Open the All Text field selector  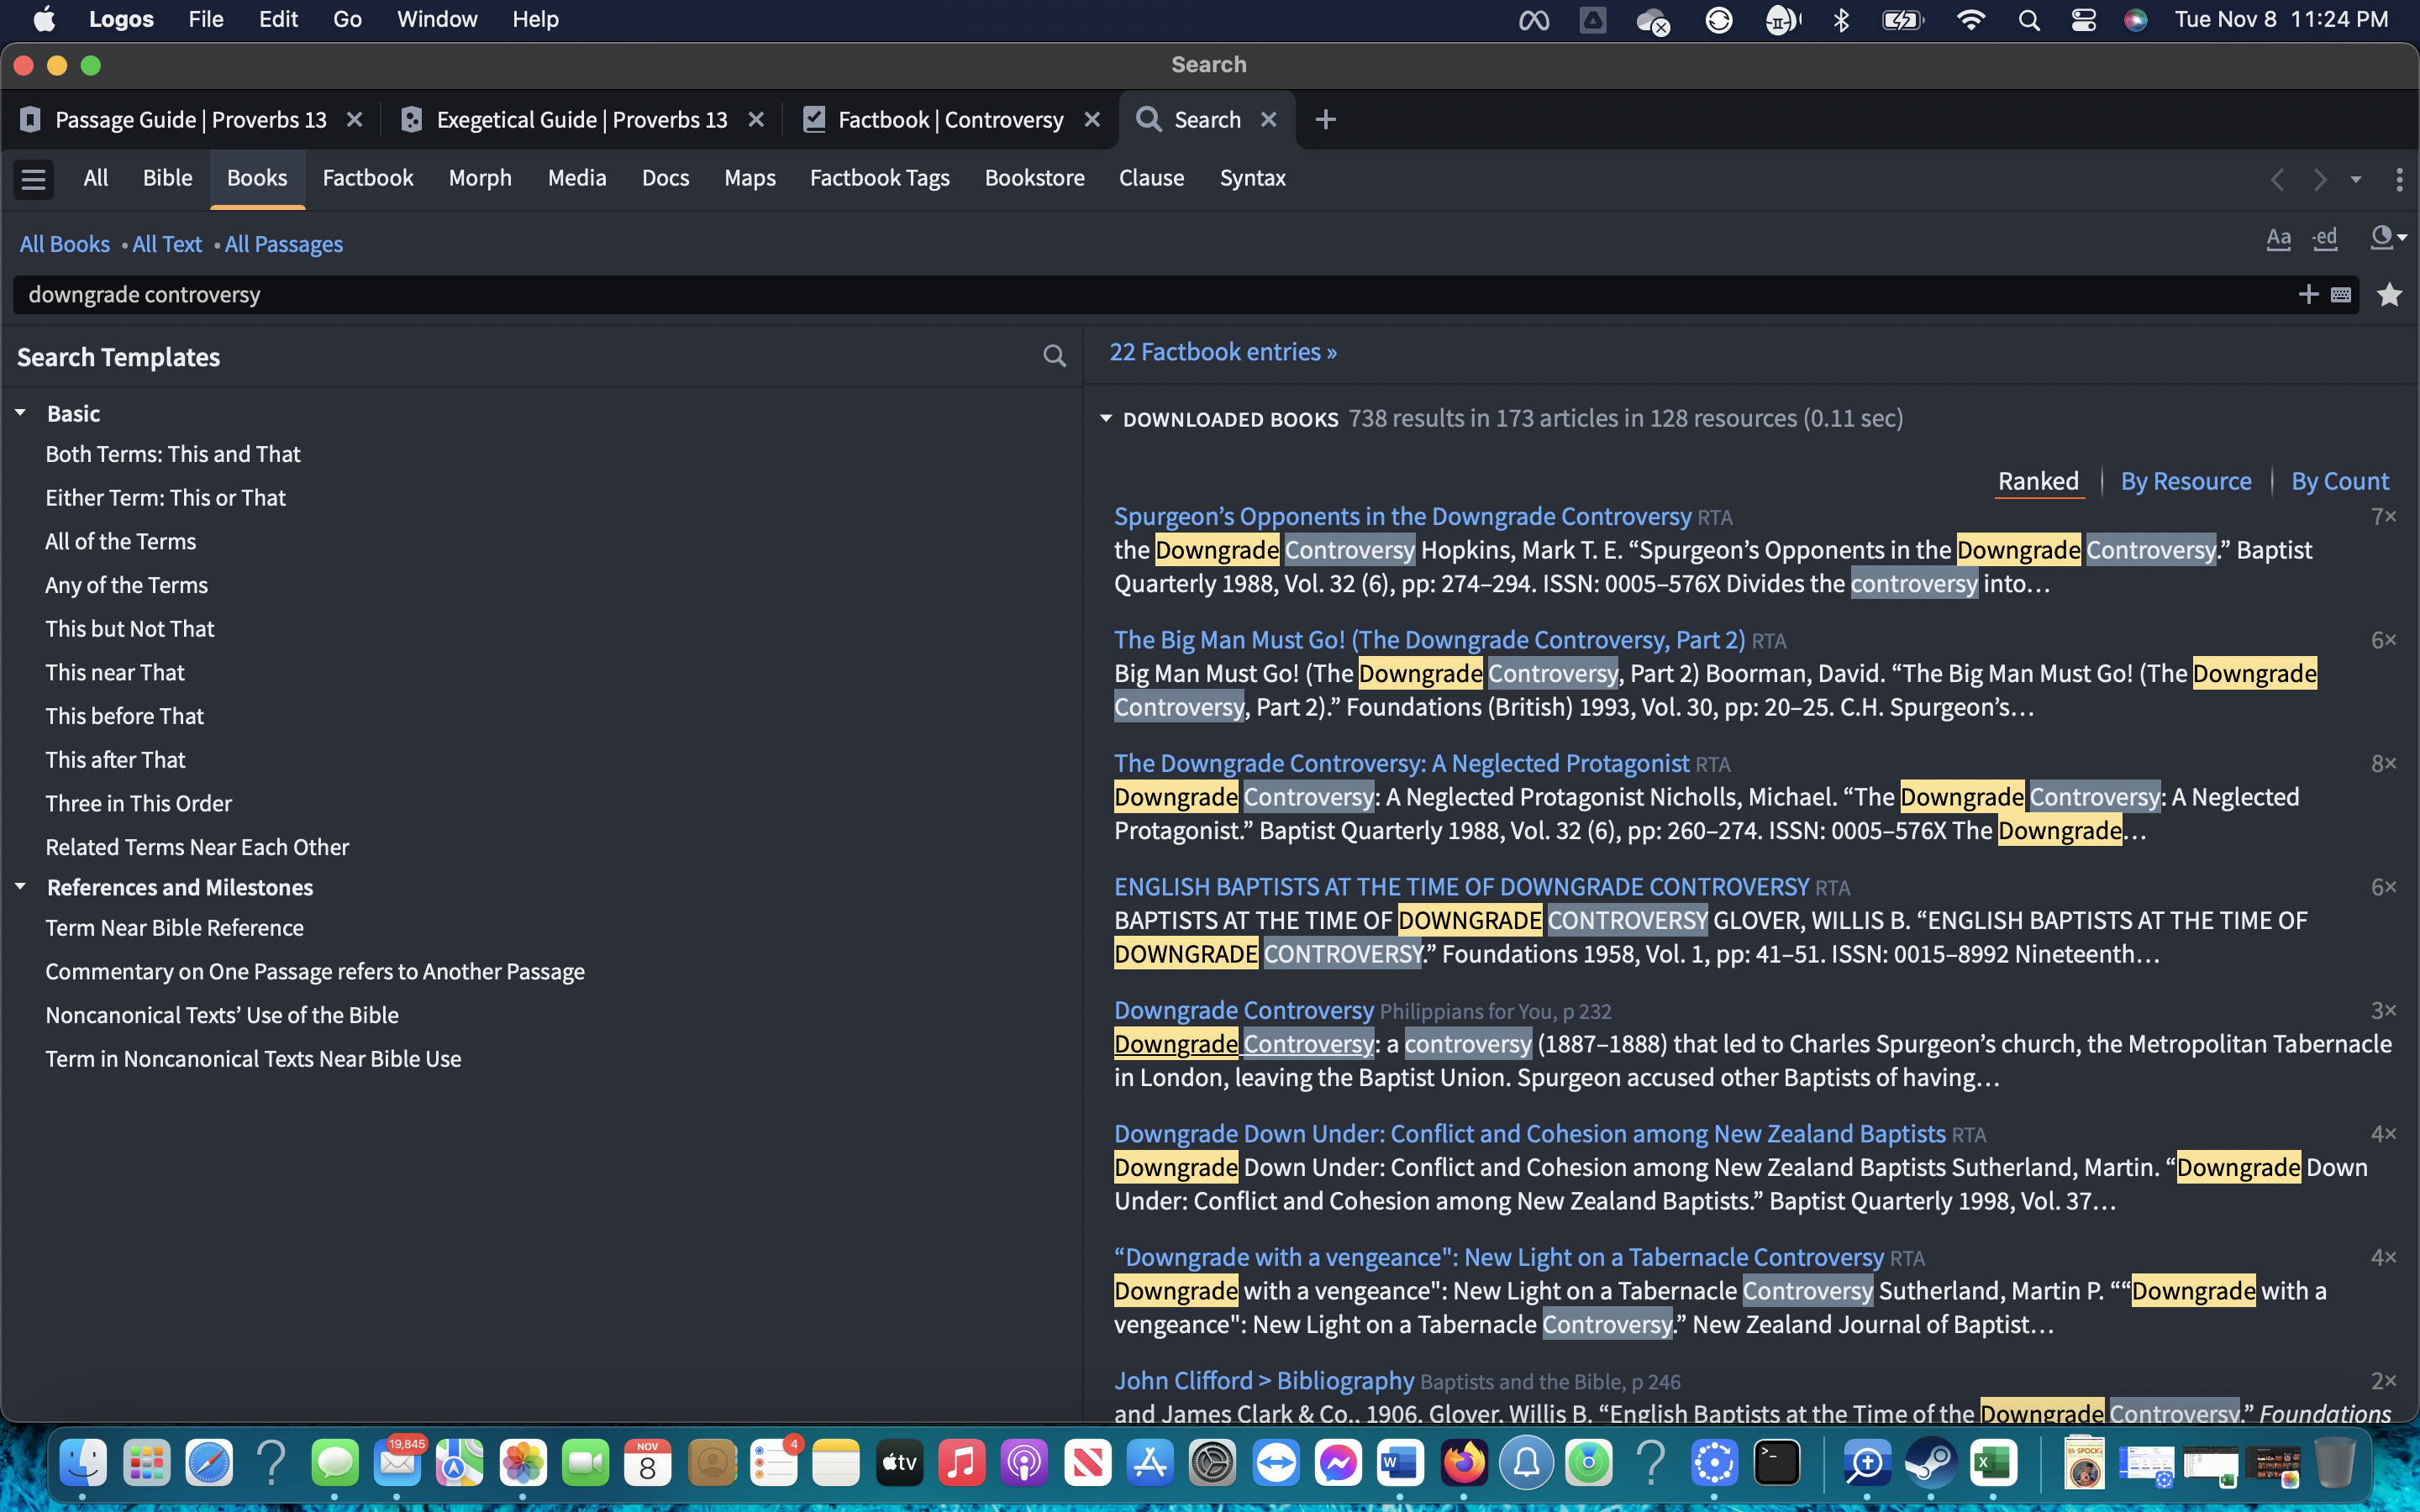[x=167, y=244]
